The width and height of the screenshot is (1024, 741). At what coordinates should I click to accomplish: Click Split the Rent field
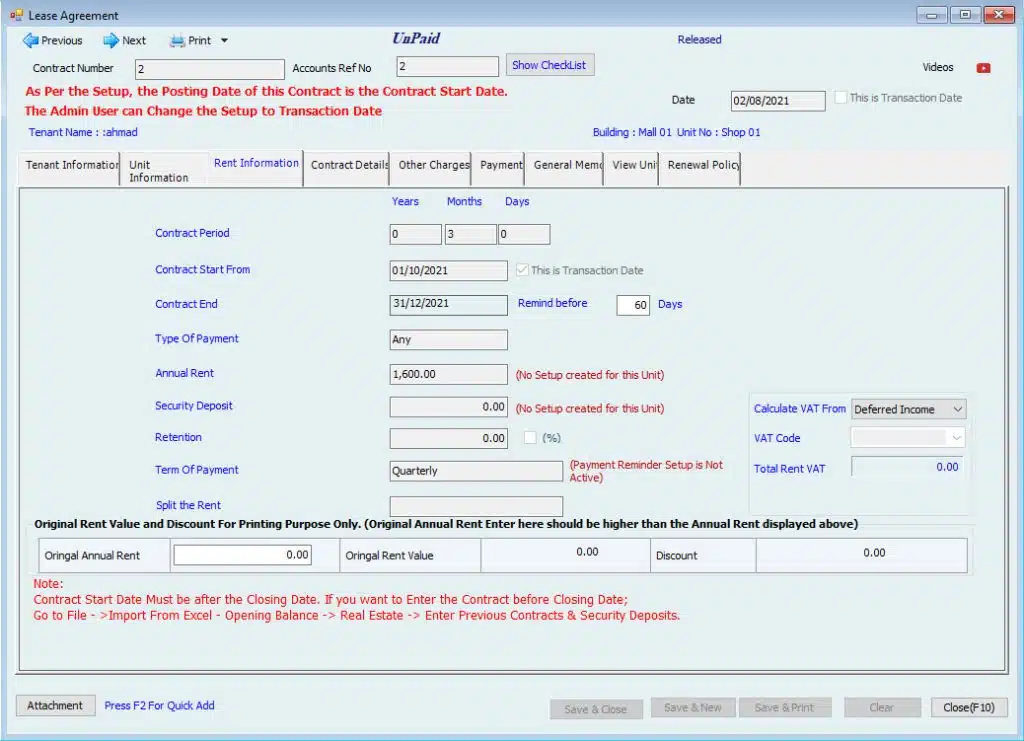[x=476, y=506]
